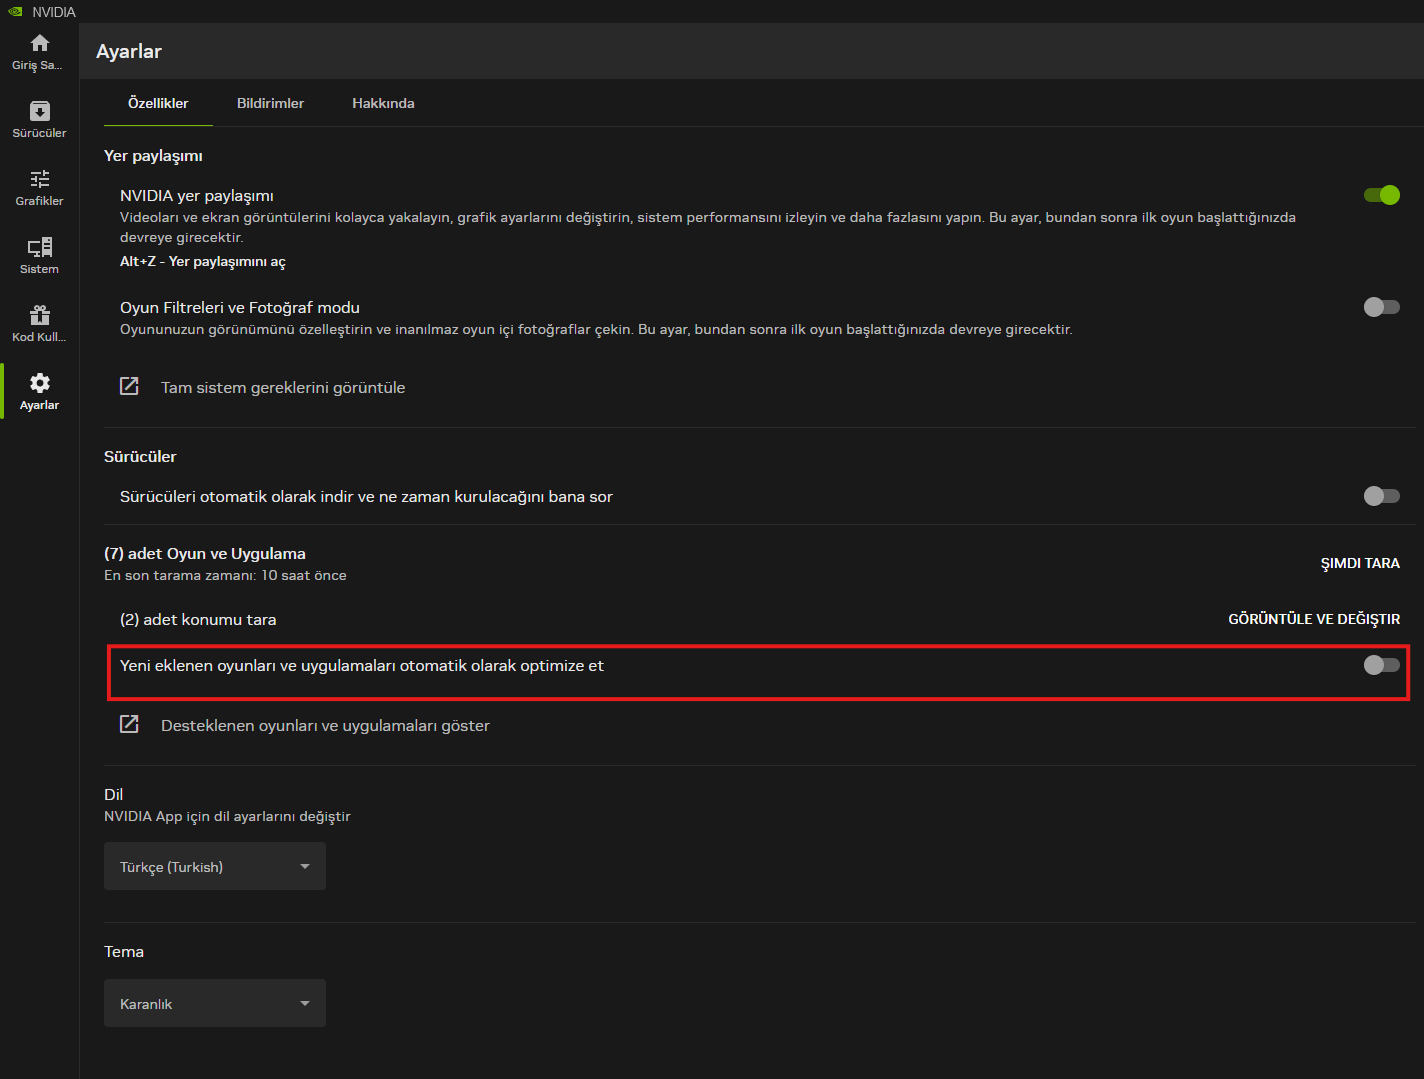Open the Sürücüler download icon in sidebar
The width and height of the screenshot is (1424, 1079).
pos(40,111)
